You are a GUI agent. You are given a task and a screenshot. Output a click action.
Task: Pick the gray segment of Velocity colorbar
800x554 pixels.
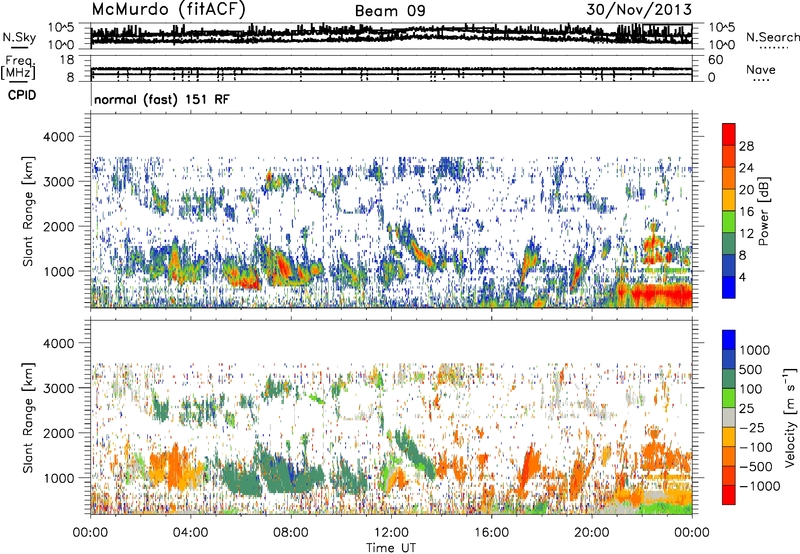pyautogui.click(x=729, y=417)
